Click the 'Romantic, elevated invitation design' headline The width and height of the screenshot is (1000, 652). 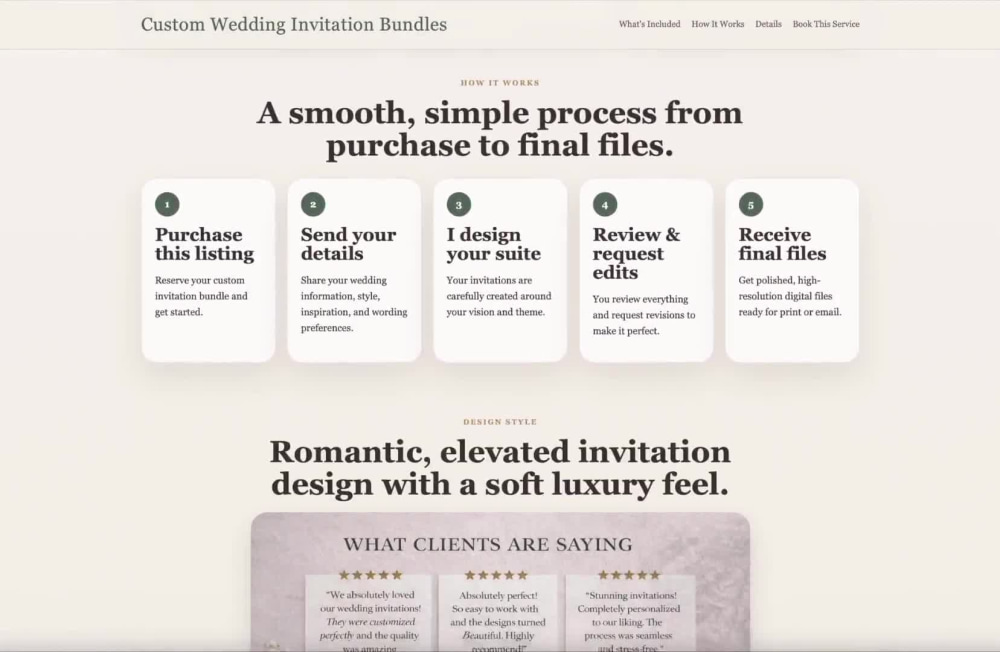(x=500, y=468)
